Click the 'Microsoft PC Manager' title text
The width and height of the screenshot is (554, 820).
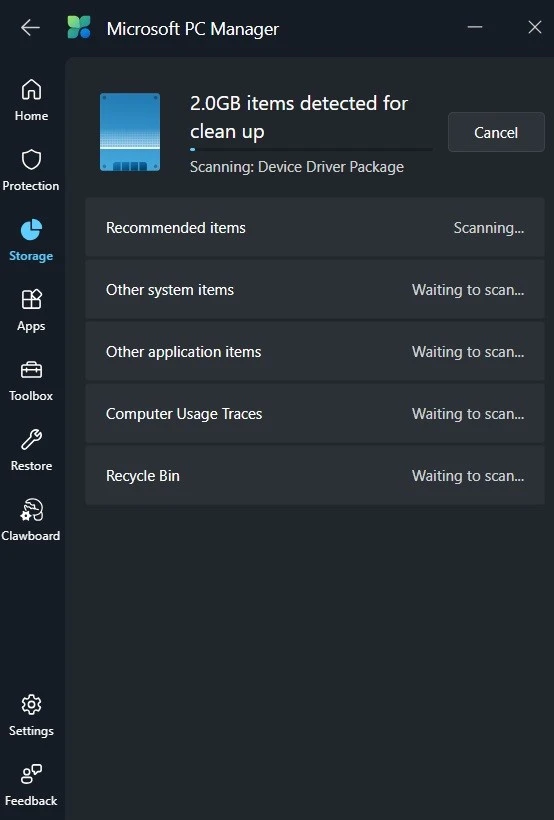point(193,29)
